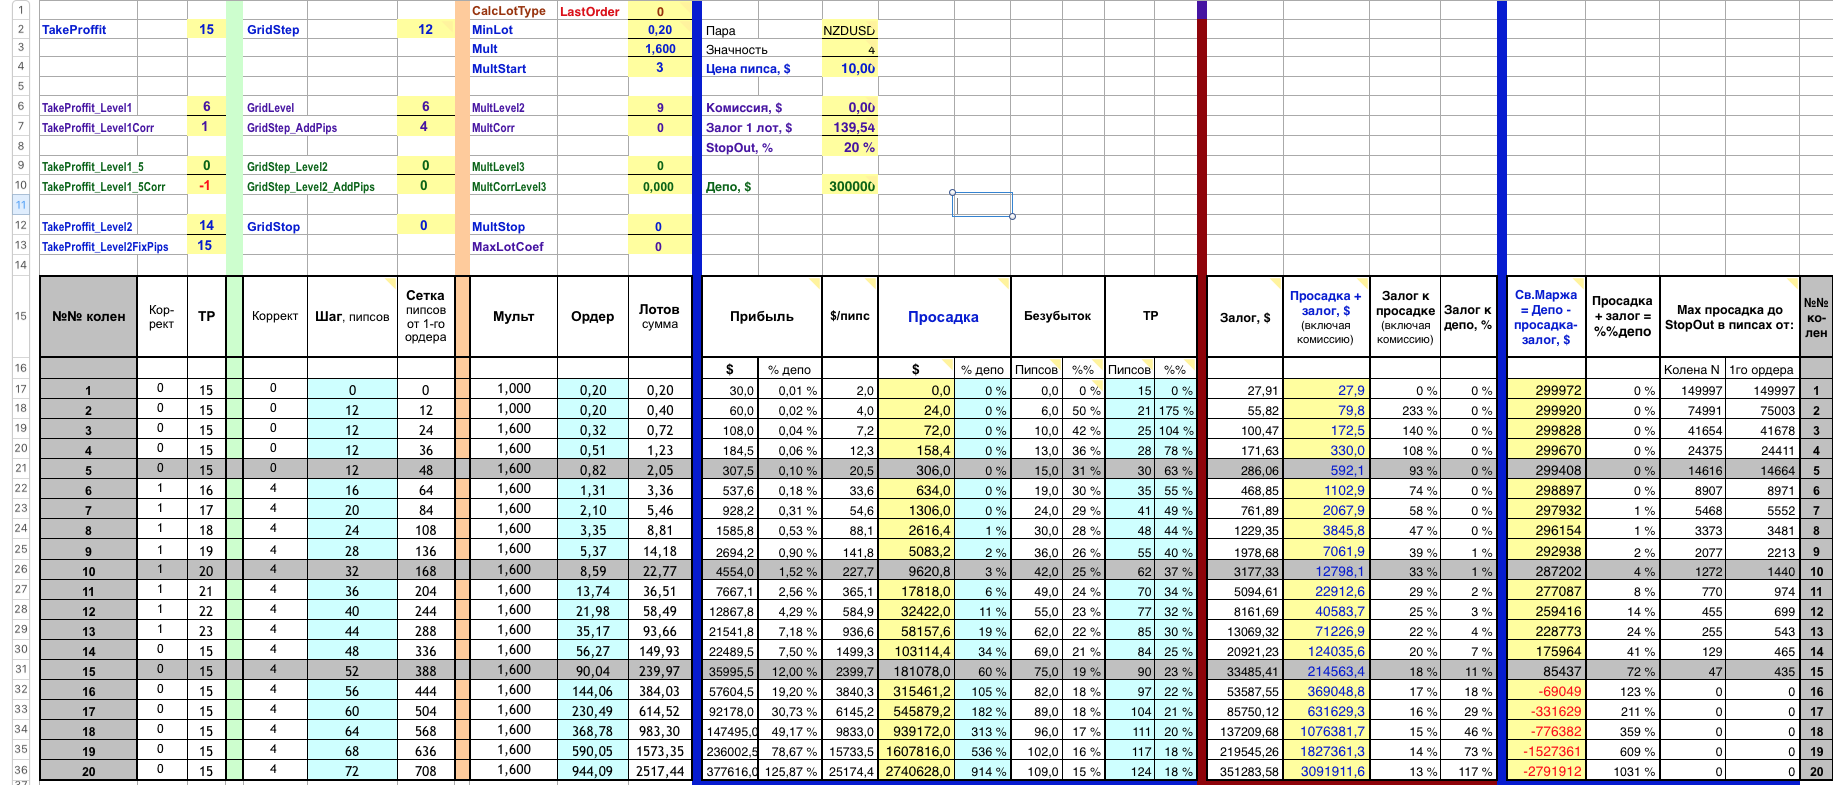Select the order cell 590,05

[x=592, y=751]
